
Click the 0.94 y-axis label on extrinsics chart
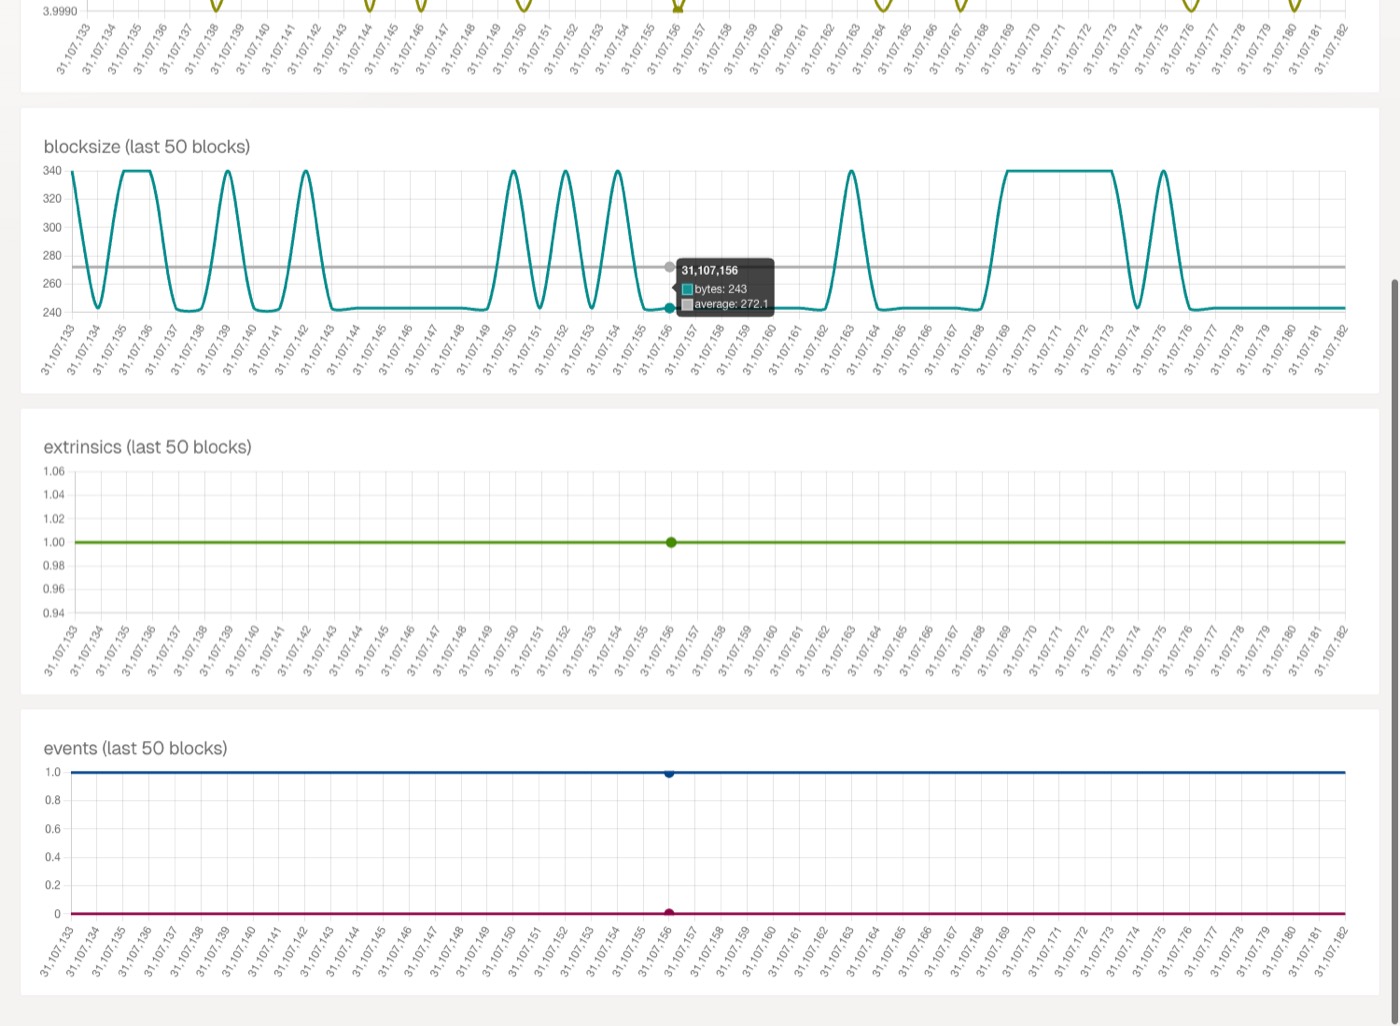54,613
